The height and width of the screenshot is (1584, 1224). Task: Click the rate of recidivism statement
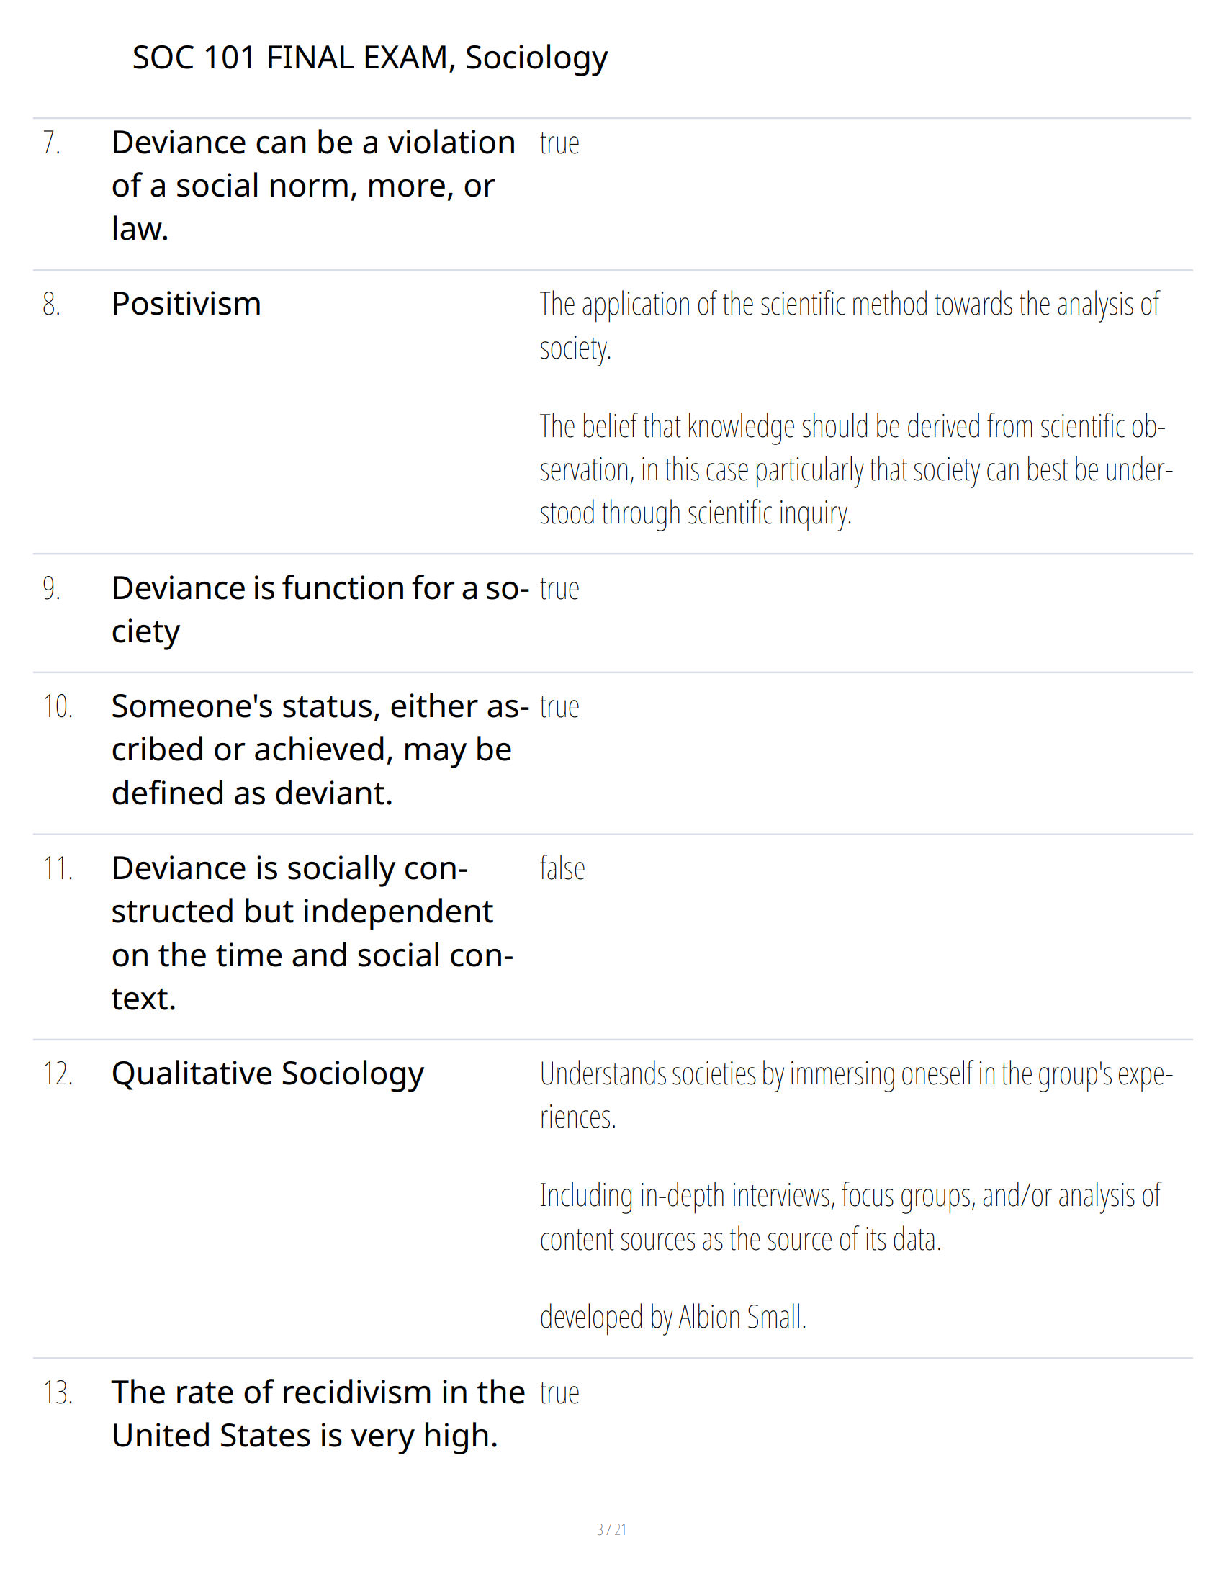tap(318, 1414)
